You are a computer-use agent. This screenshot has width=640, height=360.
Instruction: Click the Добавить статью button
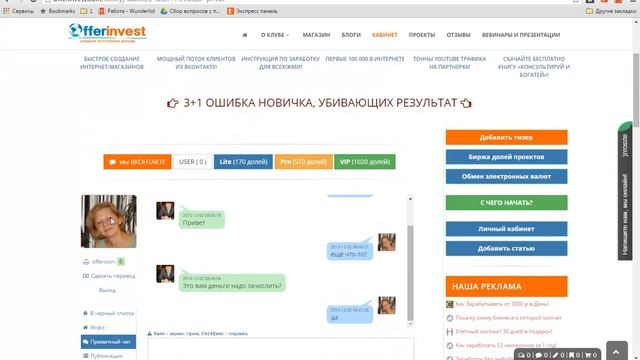(507, 248)
